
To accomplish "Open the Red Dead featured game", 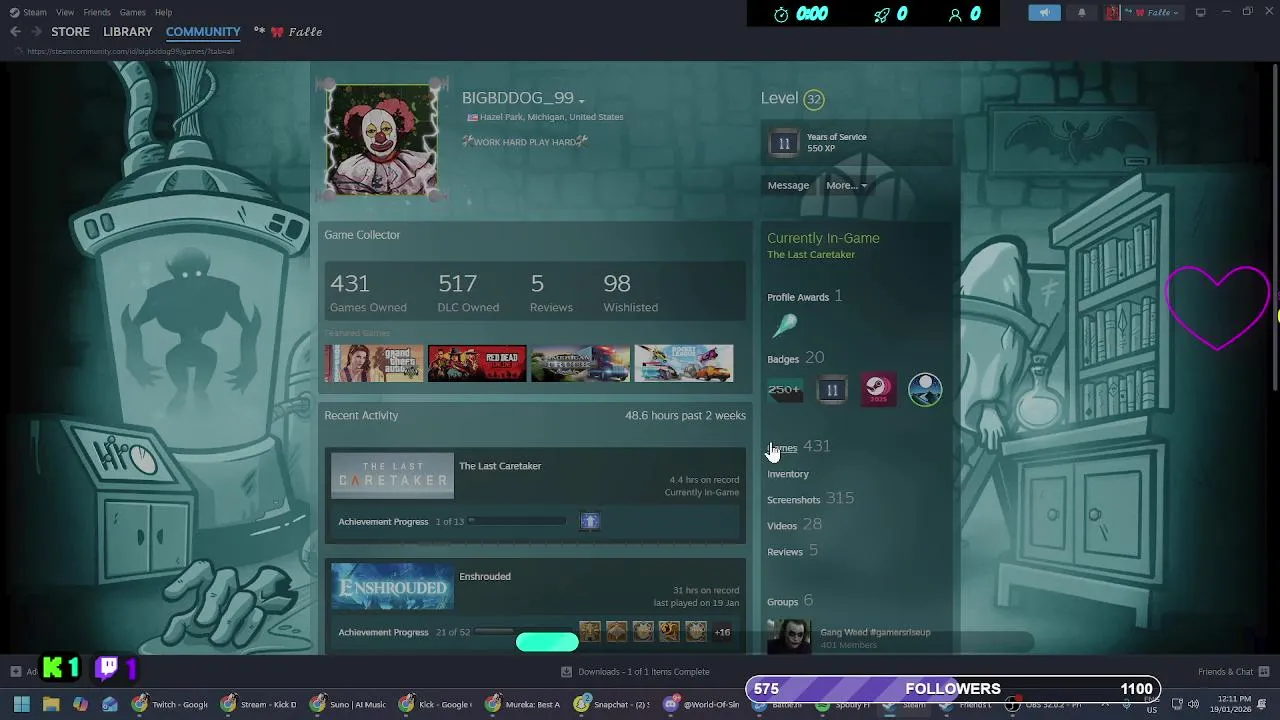I will point(477,364).
